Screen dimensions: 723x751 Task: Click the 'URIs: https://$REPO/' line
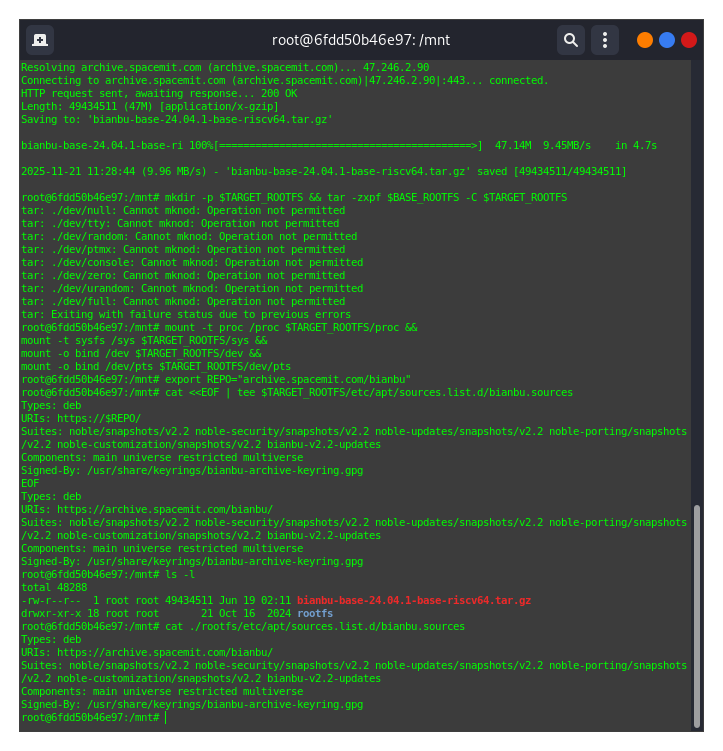[81, 418]
